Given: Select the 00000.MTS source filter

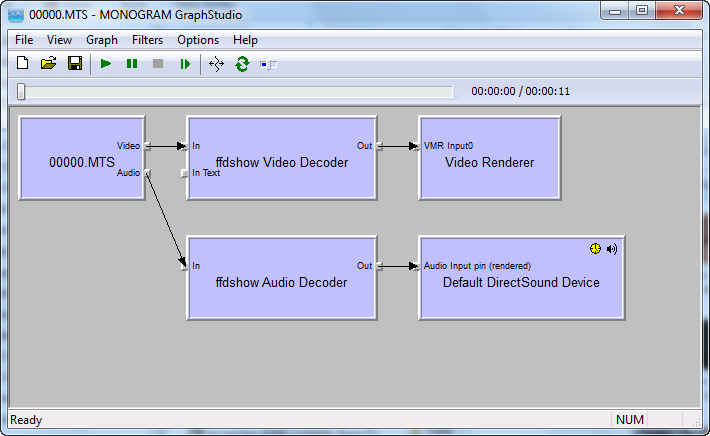Looking at the screenshot, I should point(82,158).
